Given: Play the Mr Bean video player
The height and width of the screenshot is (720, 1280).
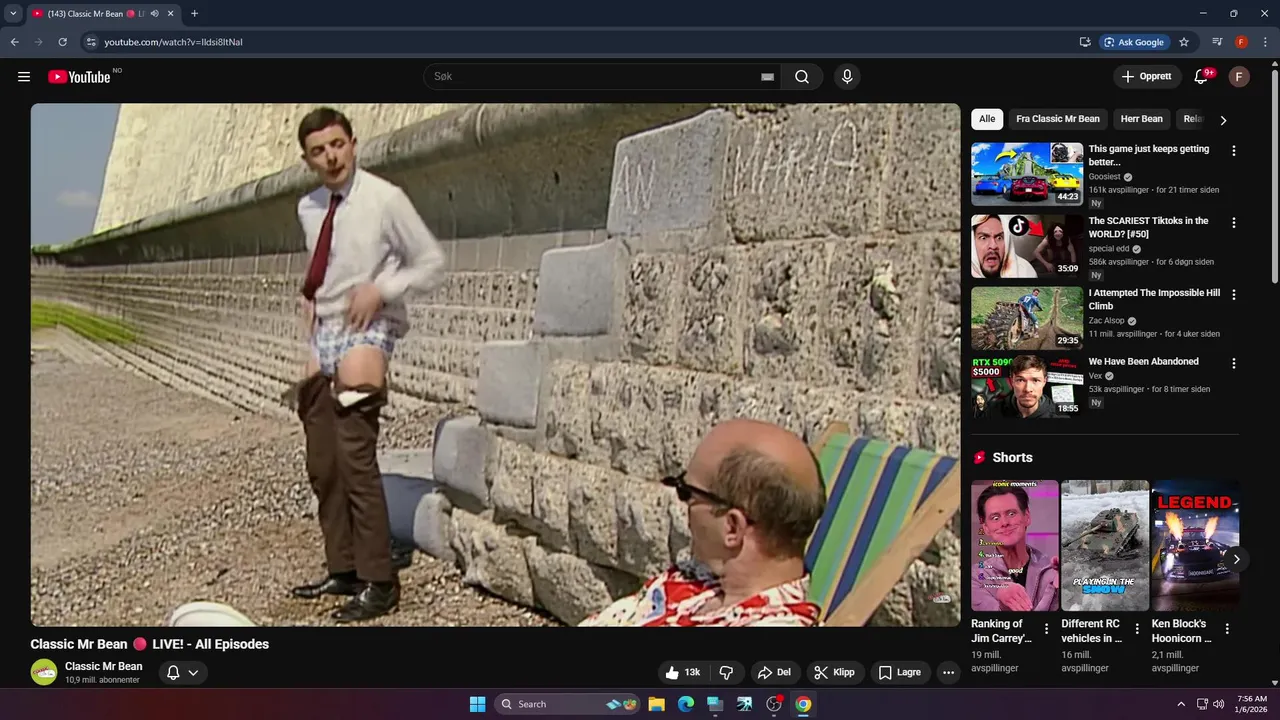Looking at the screenshot, I should coord(495,365).
